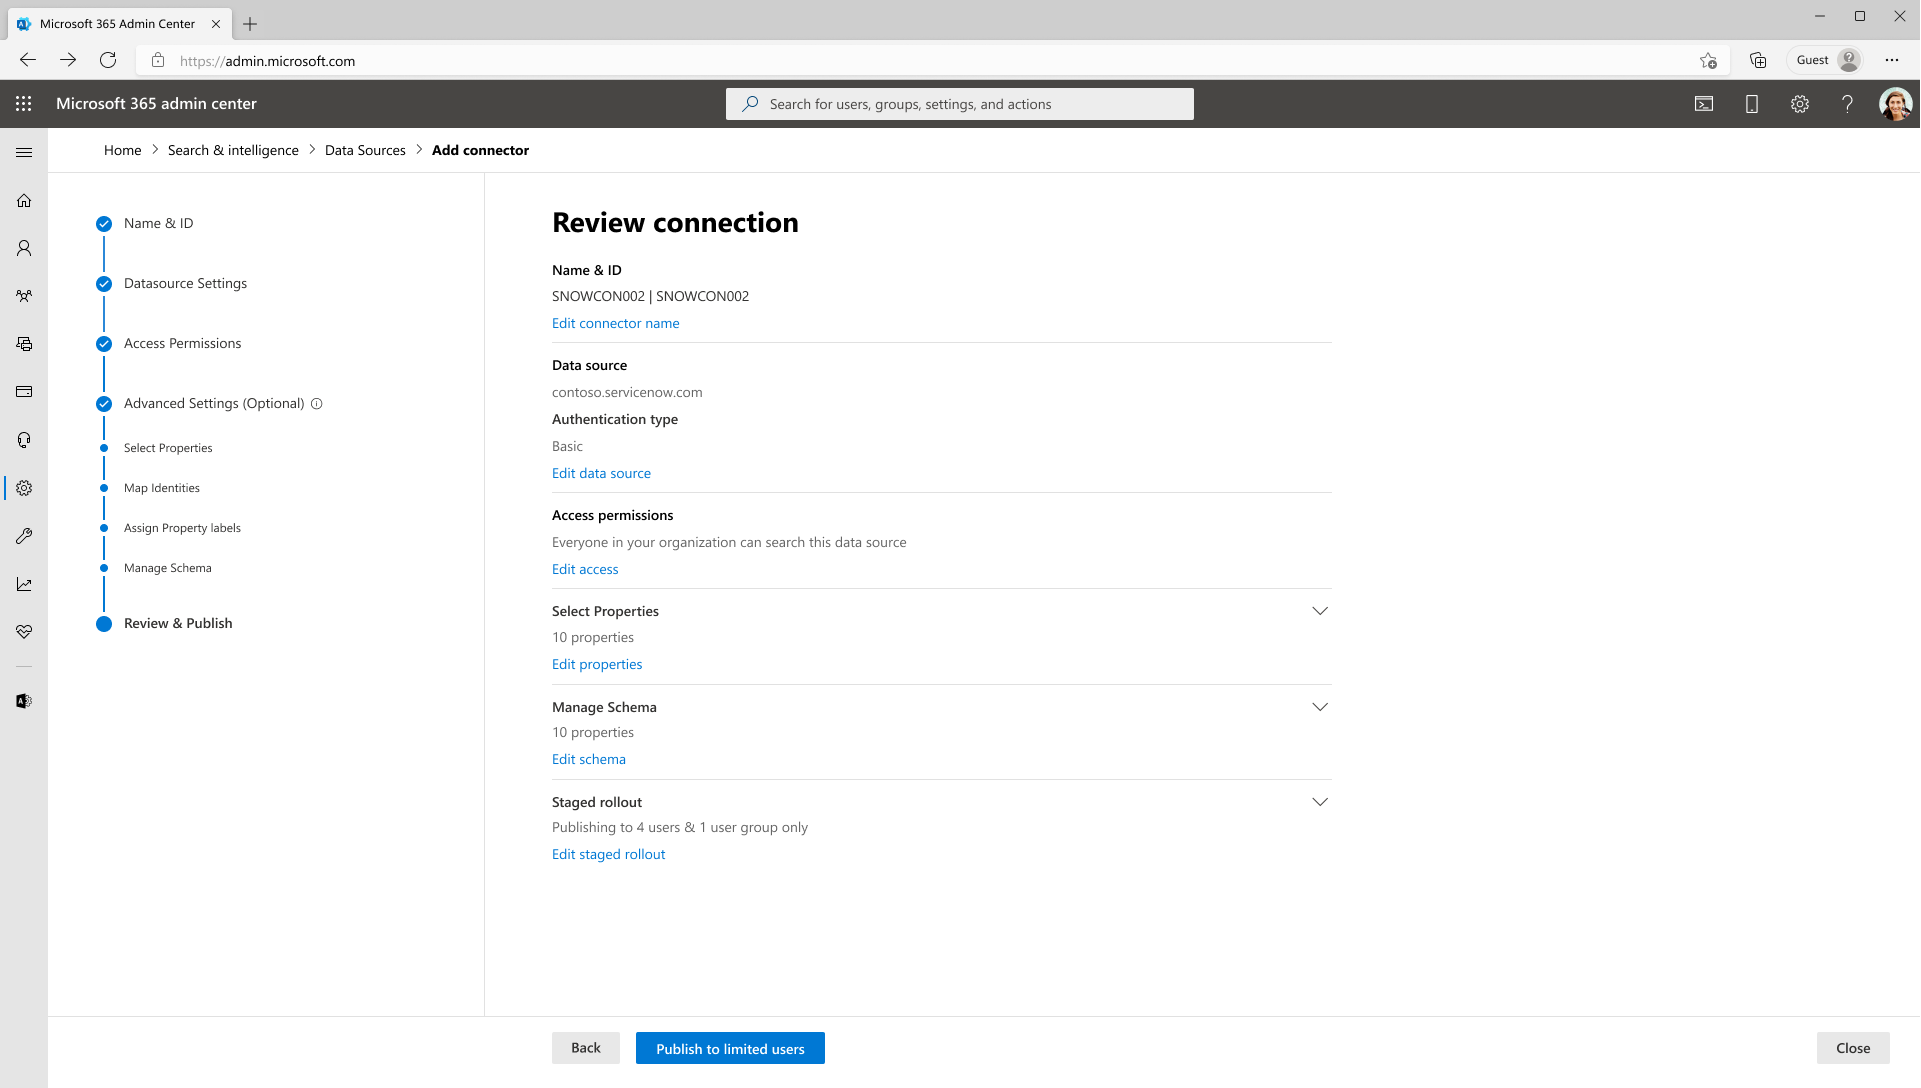1921x1088 pixels.
Task: Click the Back button
Action: 586,1048
